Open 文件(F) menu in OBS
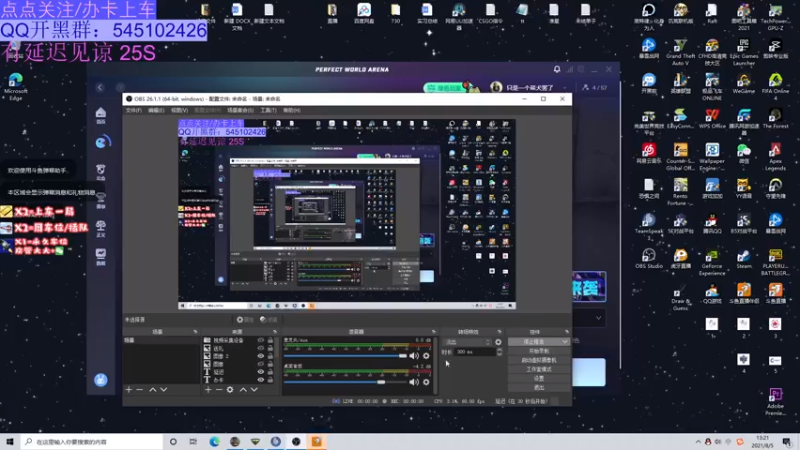 (134, 110)
